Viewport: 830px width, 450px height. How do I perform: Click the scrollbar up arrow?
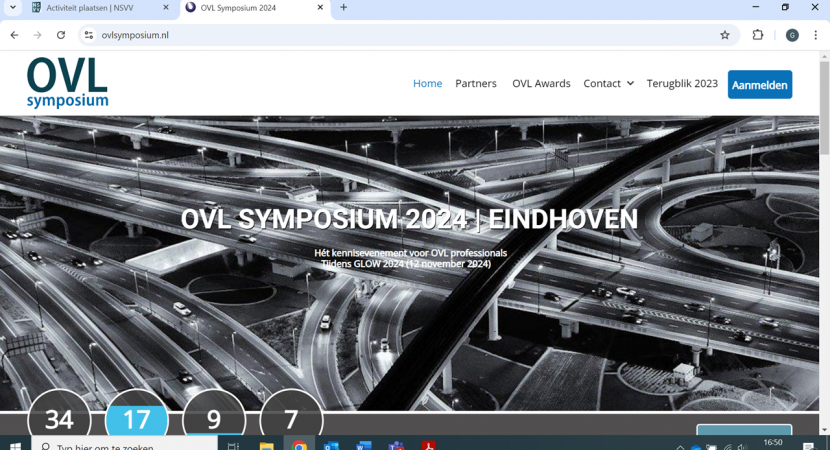824,56
